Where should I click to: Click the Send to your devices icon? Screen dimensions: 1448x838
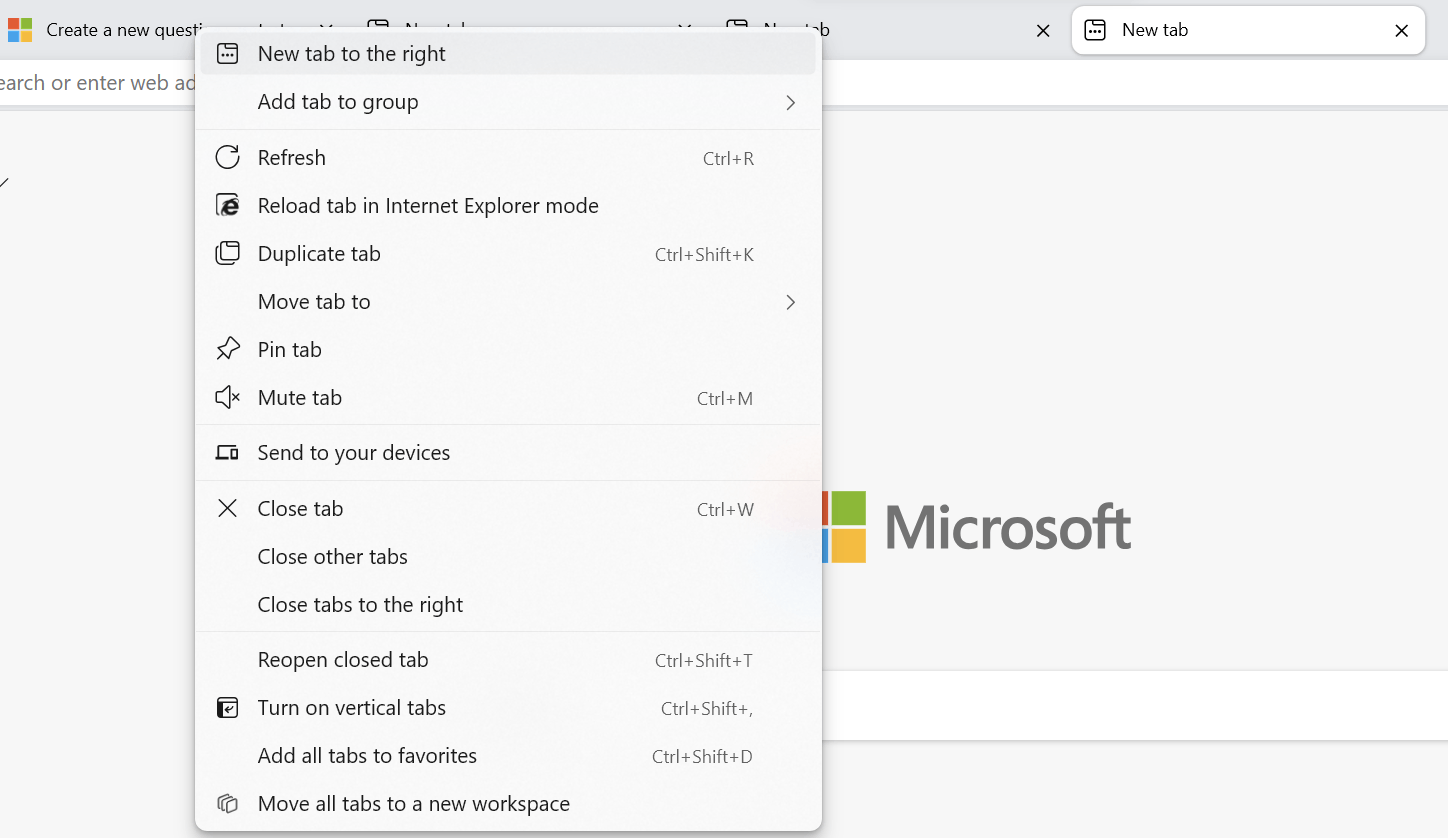(x=228, y=453)
